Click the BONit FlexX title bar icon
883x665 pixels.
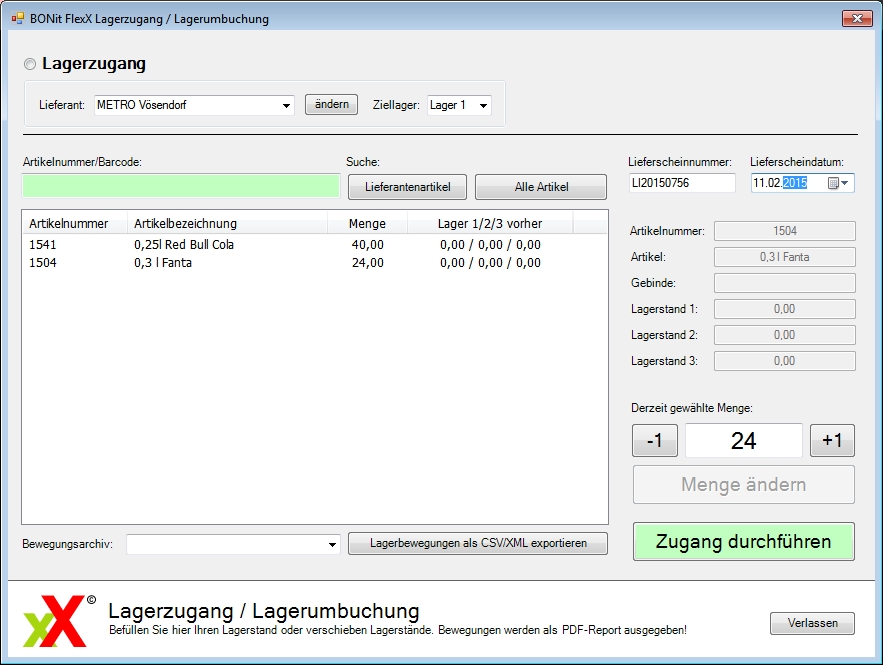point(17,18)
